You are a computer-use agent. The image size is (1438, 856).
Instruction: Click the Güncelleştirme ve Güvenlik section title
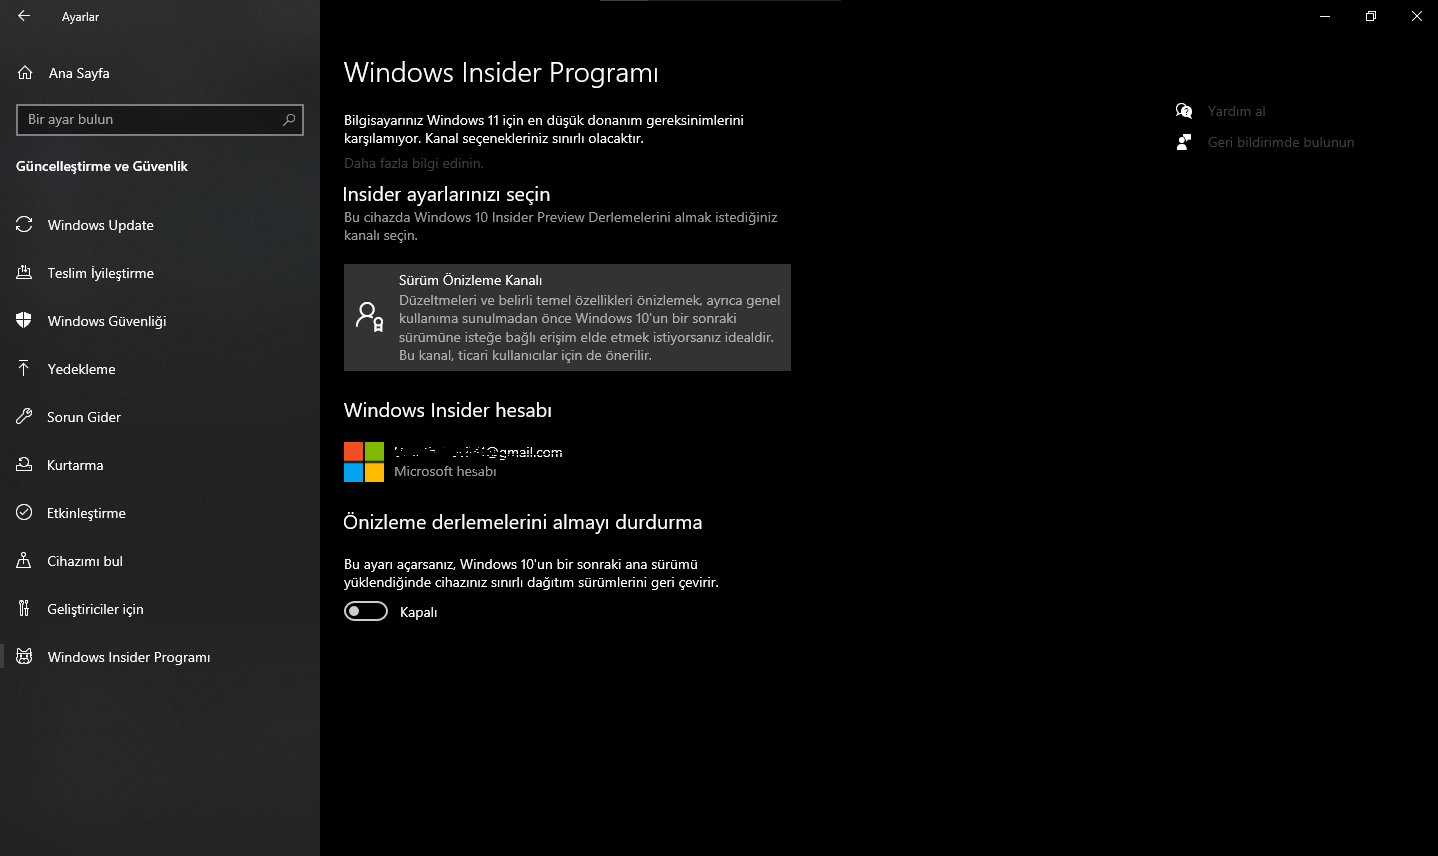click(102, 166)
